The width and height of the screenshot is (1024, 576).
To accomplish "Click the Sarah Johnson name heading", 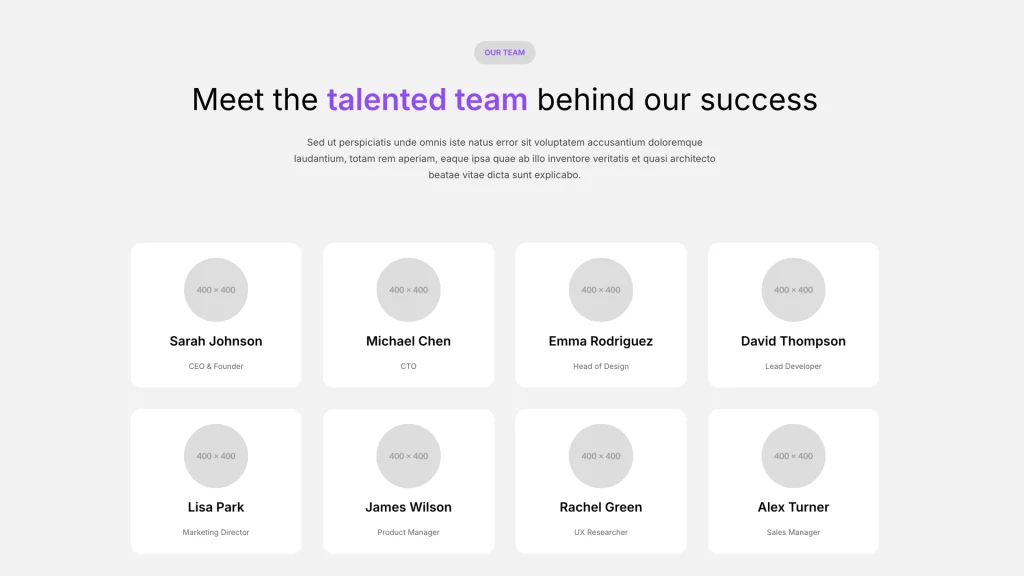I will pos(216,341).
